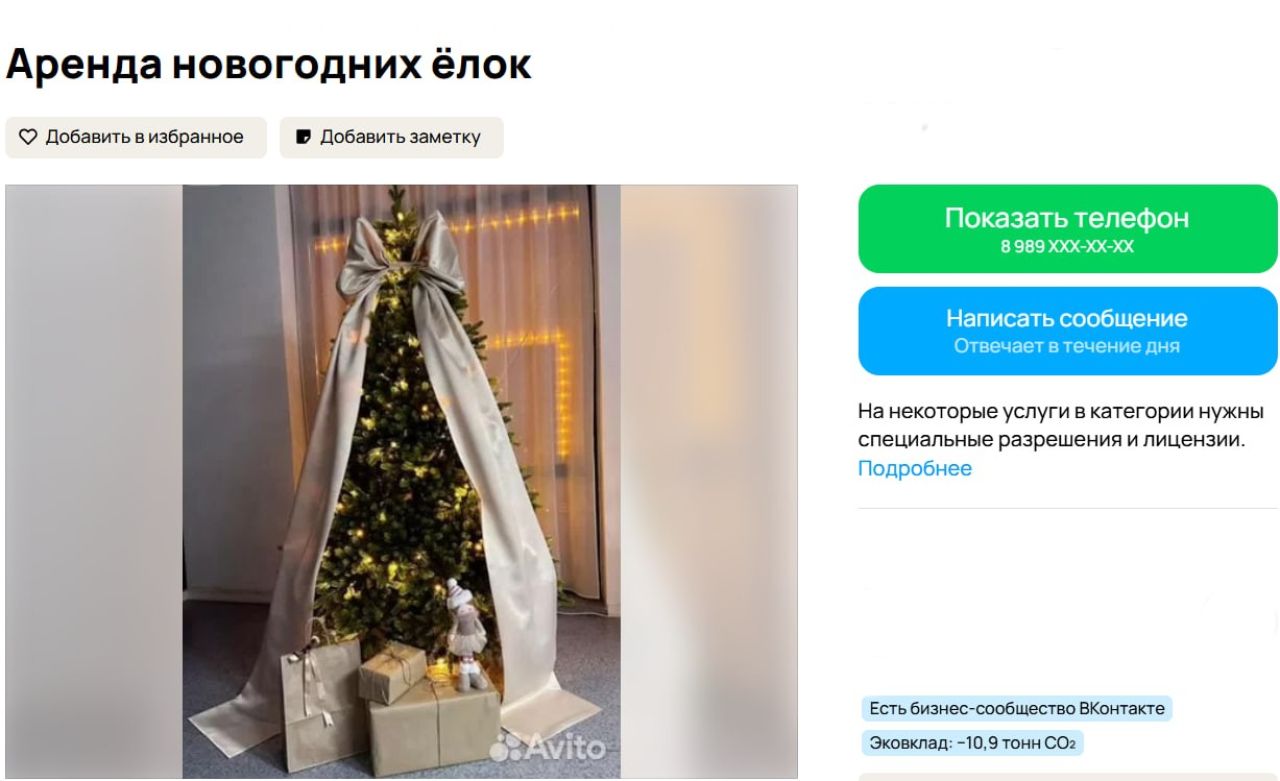This screenshot has width=1280, height=781.
Task: Click the blurred right edge of the photo
Action: (x=709, y=481)
